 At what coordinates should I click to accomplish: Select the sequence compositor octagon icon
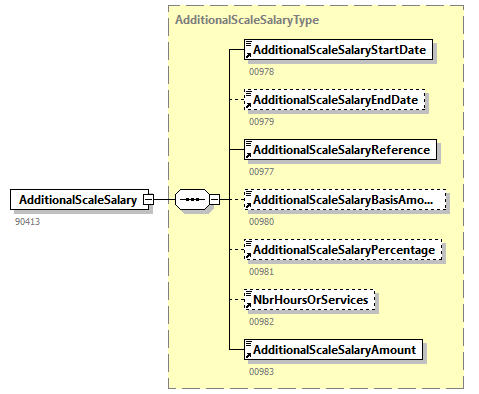pos(193,200)
